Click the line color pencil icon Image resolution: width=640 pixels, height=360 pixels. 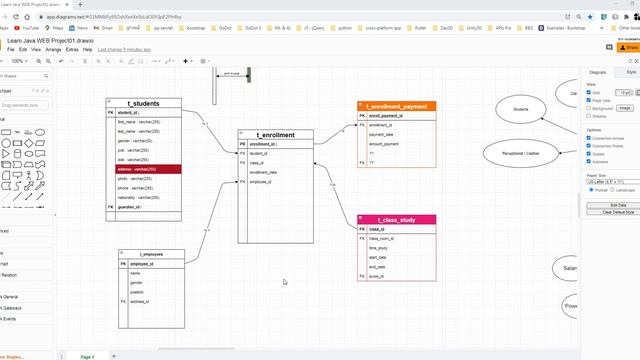(x=131, y=61)
